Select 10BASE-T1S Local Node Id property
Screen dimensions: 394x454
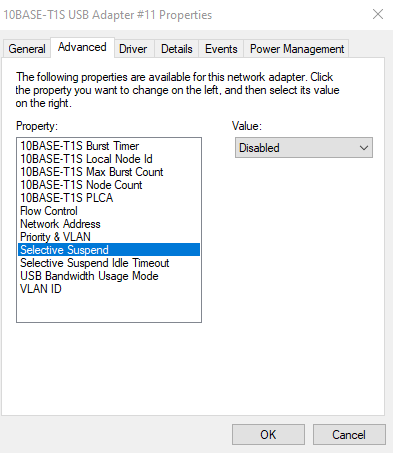(109, 159)
